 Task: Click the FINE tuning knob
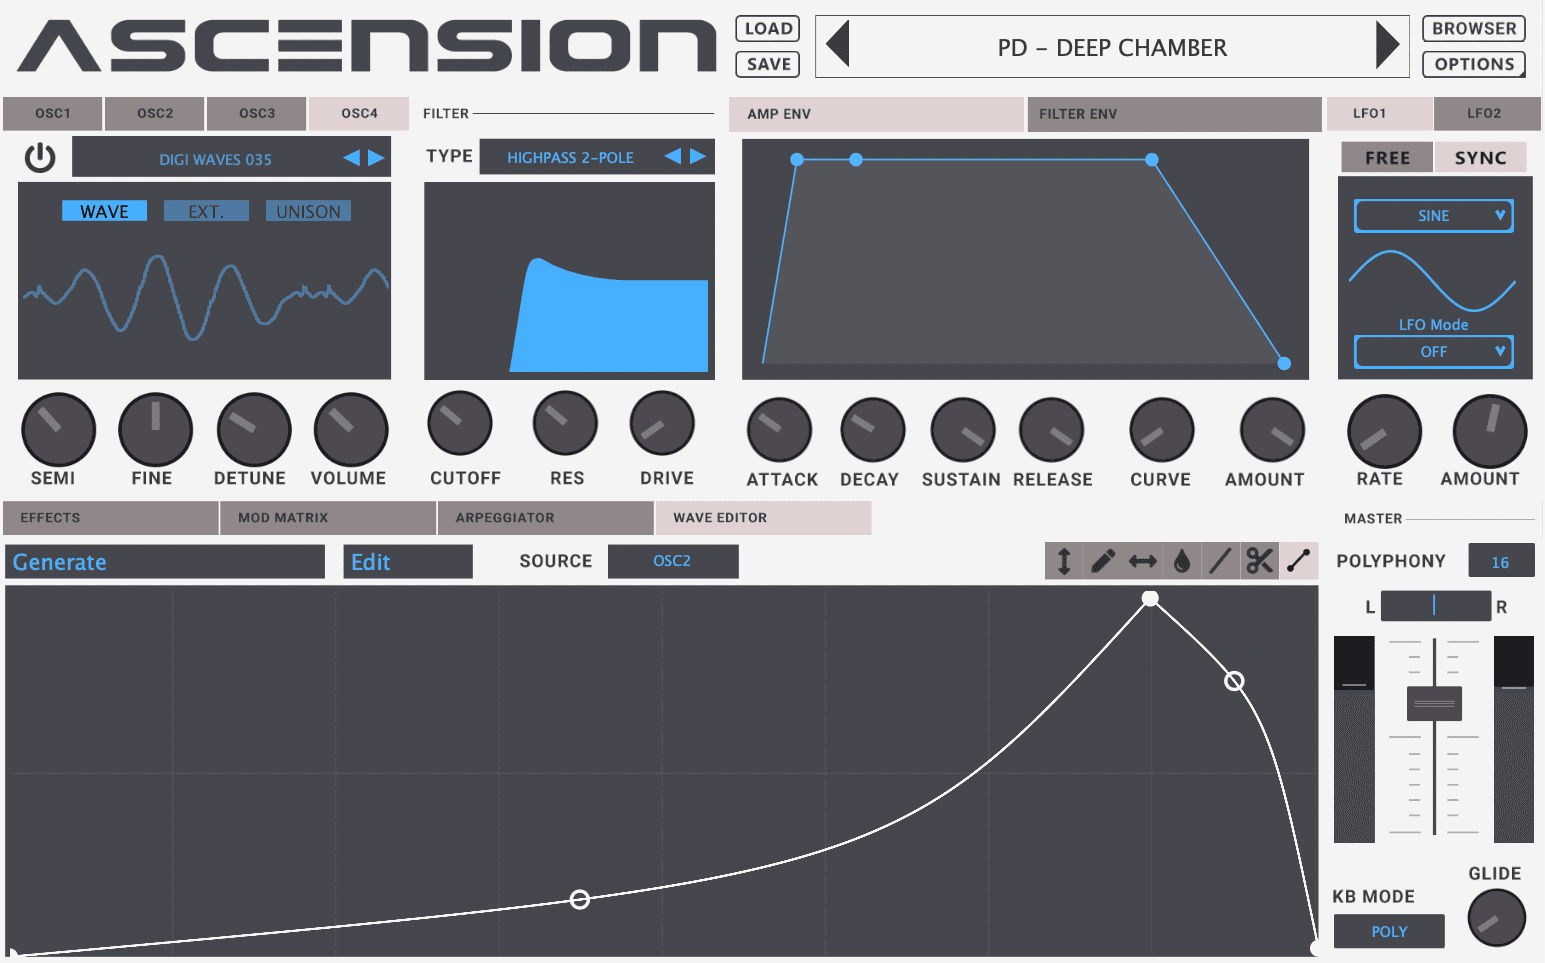click(x=155, y=430)
